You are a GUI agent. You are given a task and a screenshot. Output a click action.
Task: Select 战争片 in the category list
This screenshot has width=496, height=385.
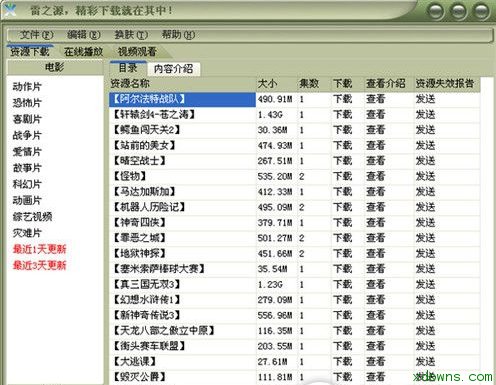[x=27, y=135]
